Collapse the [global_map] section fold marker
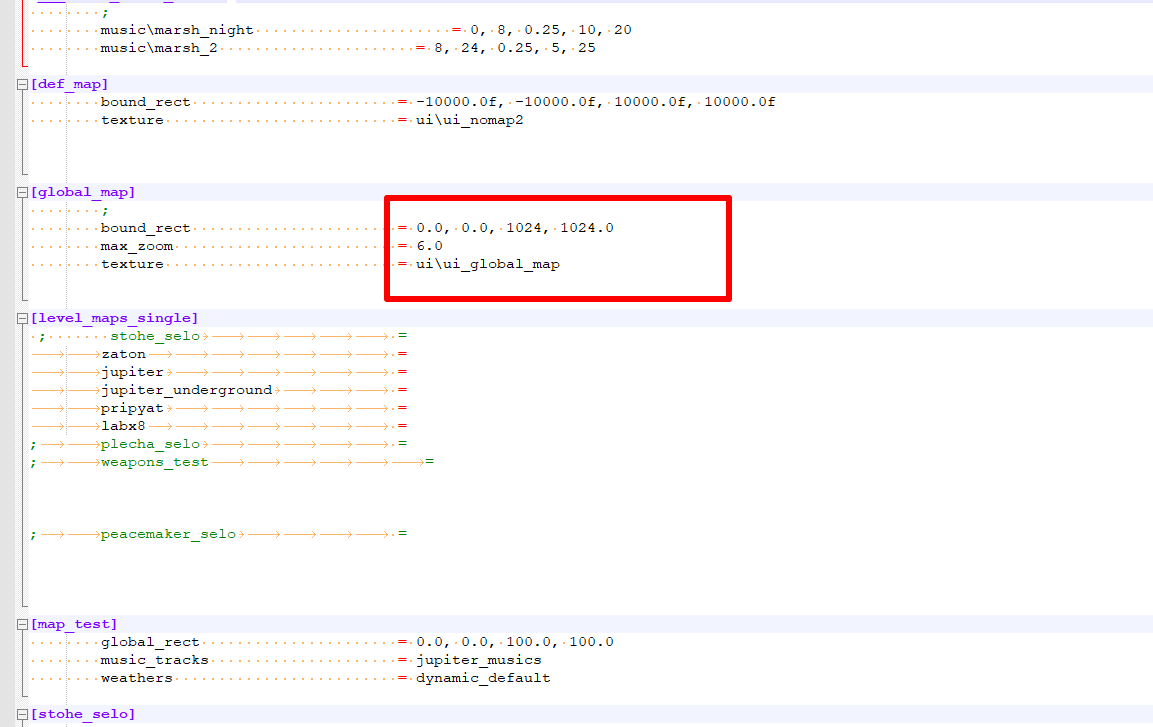This screenshot has height=727, width=1153. (22, 193)
